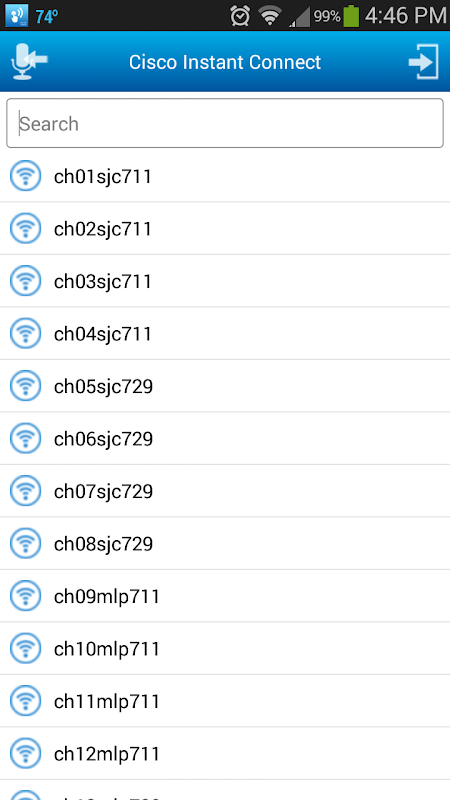Open channel ch02sjc711
This screenshot has height=800, width=450.
[225, 229]
